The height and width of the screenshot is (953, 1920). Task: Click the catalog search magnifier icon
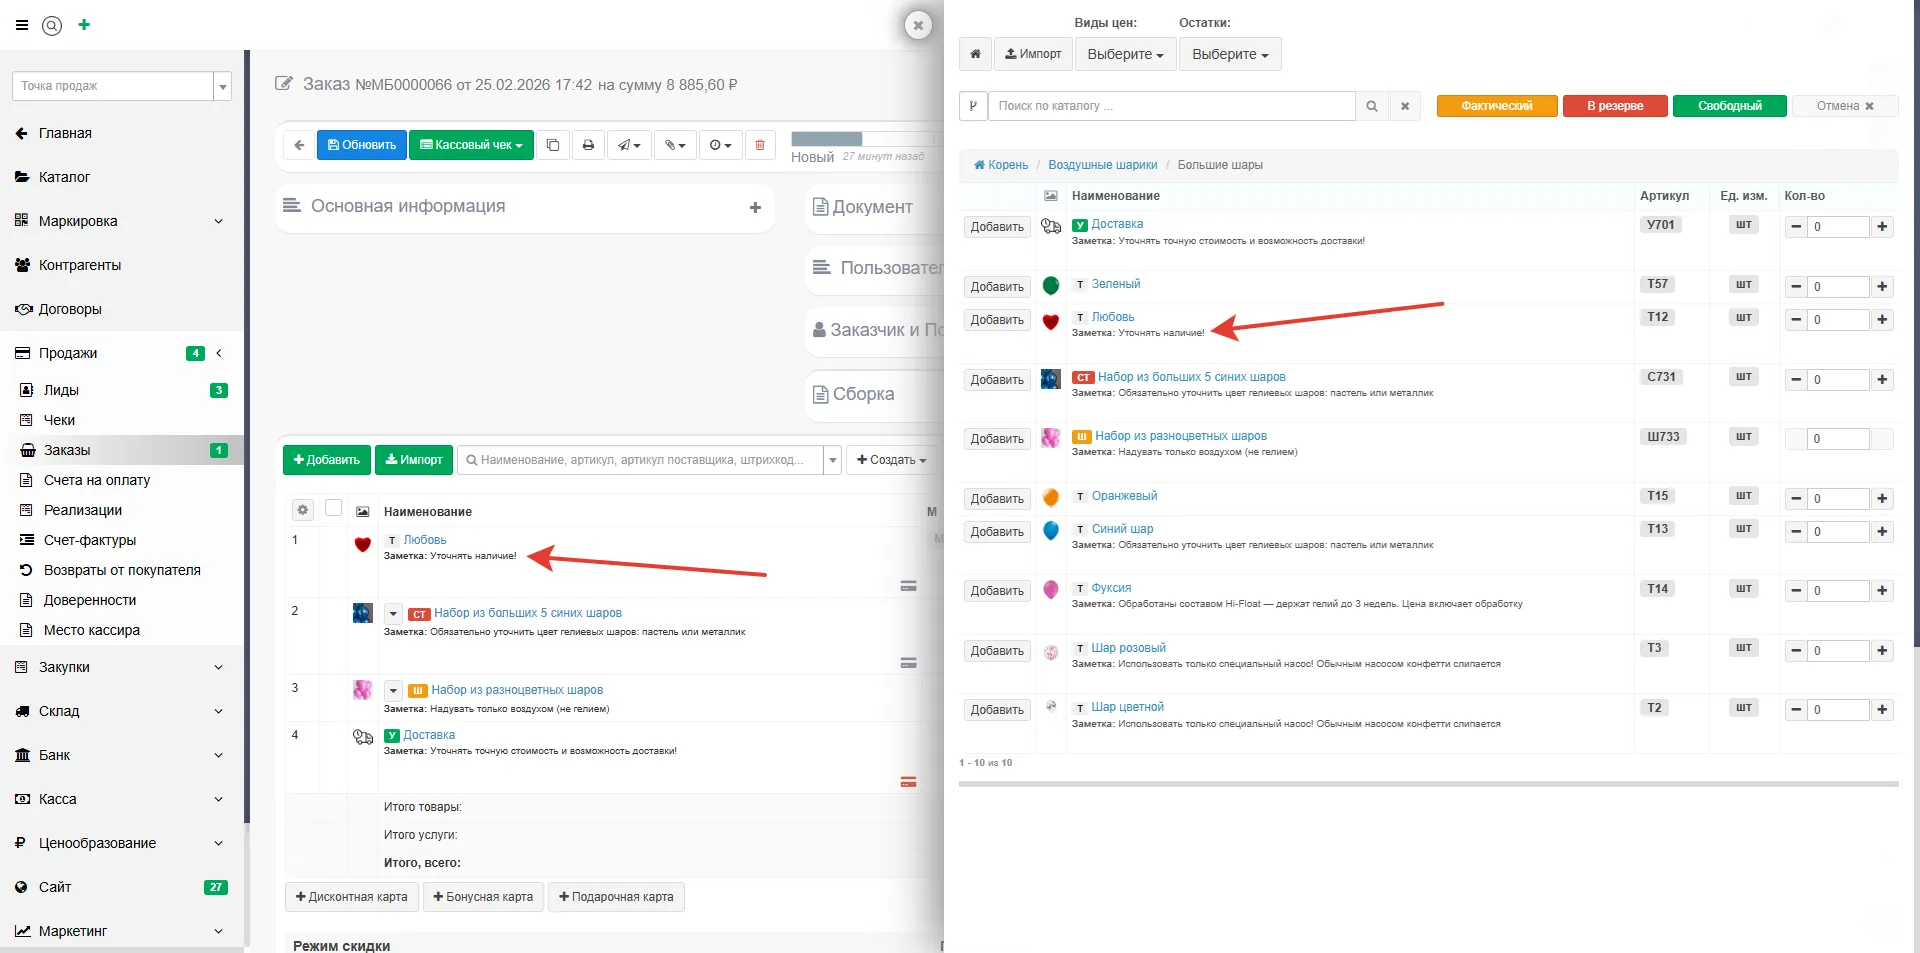tap(1372, 106)
